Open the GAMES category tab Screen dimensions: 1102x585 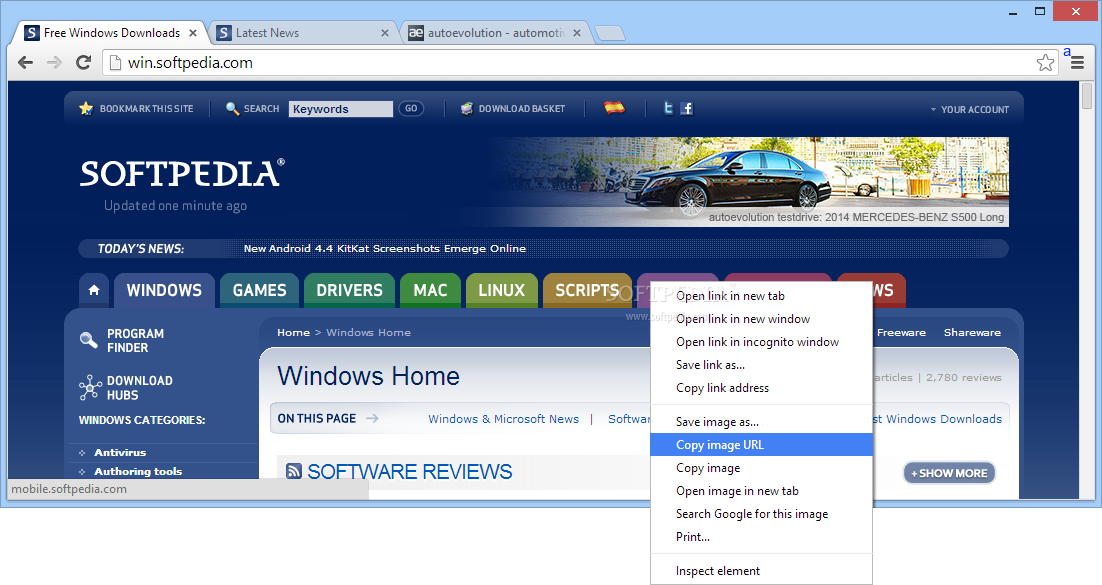tap(259, 290)
